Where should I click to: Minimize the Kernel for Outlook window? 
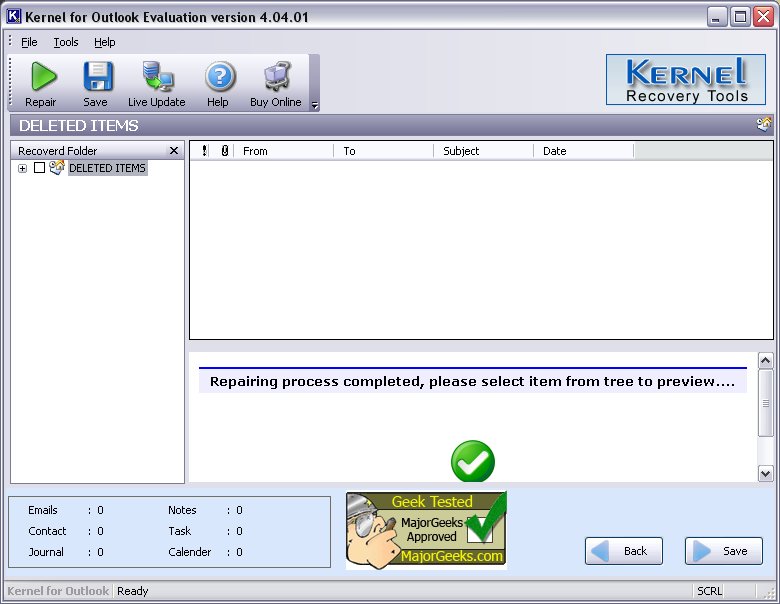(716, 17)
